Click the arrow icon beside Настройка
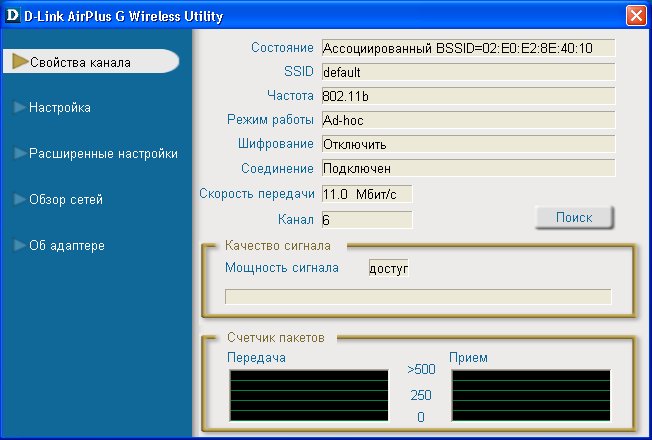Screen dimensions: 652x440 (20, 107)
